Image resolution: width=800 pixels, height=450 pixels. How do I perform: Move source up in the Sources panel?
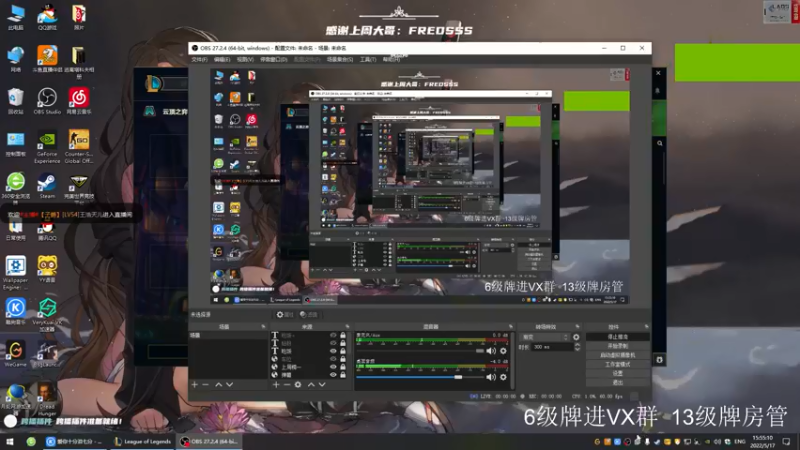(x=311, y=385)
